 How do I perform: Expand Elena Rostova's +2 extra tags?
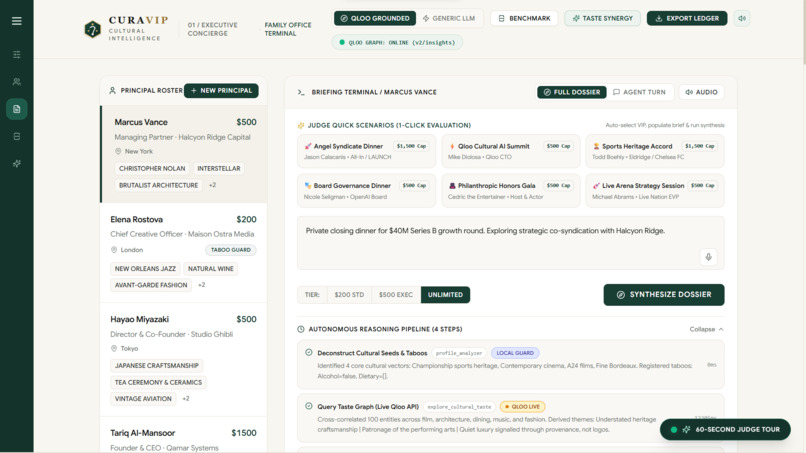202,285
